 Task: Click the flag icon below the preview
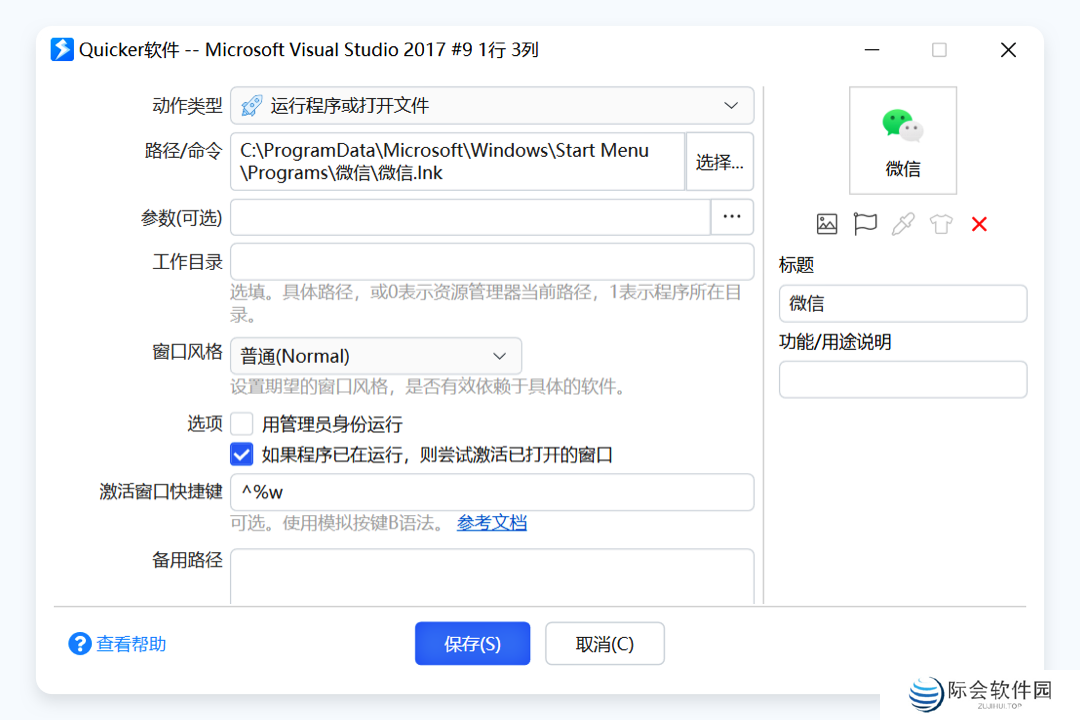[865, 224]
